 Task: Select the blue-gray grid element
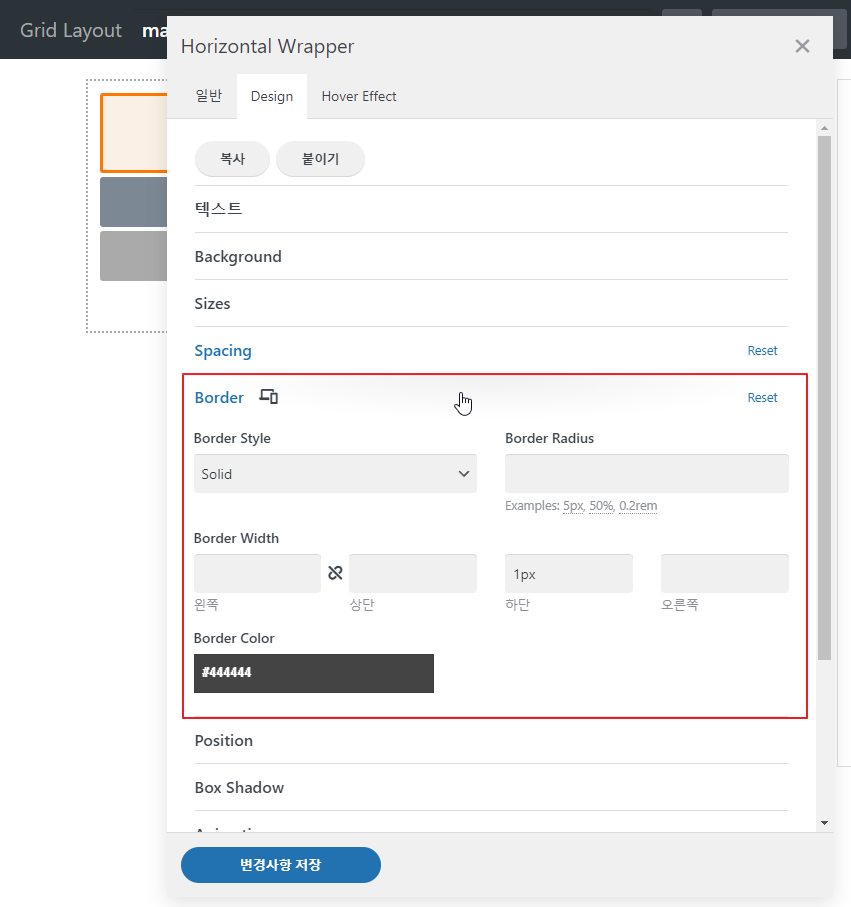[134, 202]
